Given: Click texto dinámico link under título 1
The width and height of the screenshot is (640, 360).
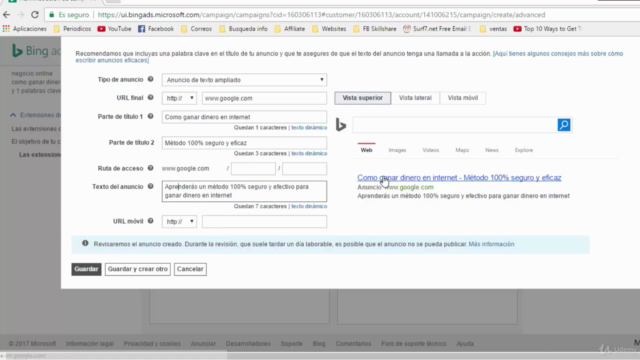Looking at the screenshot, I should (x=309, y=128).
